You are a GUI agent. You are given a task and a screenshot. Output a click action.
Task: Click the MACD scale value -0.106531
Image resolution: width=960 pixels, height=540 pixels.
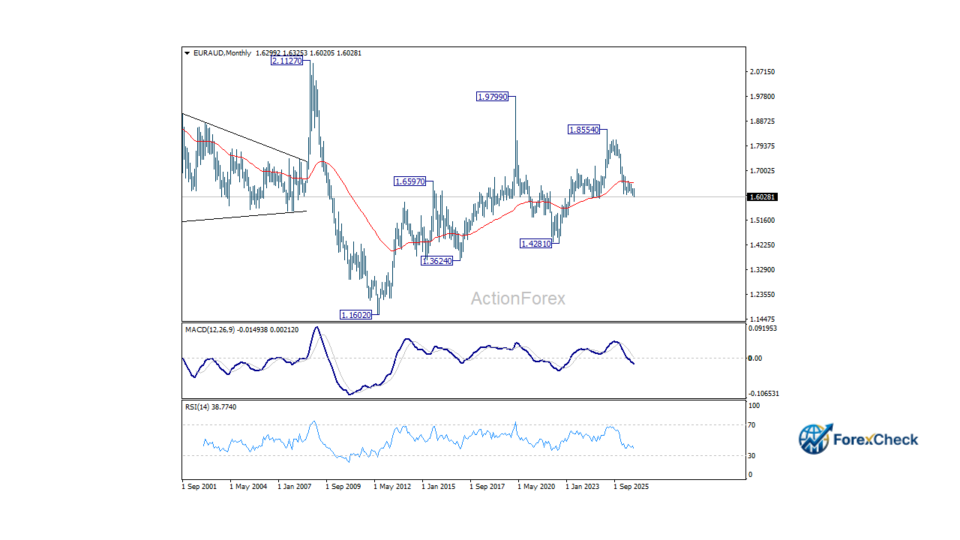pyautogui.click(x=763, y=394)
